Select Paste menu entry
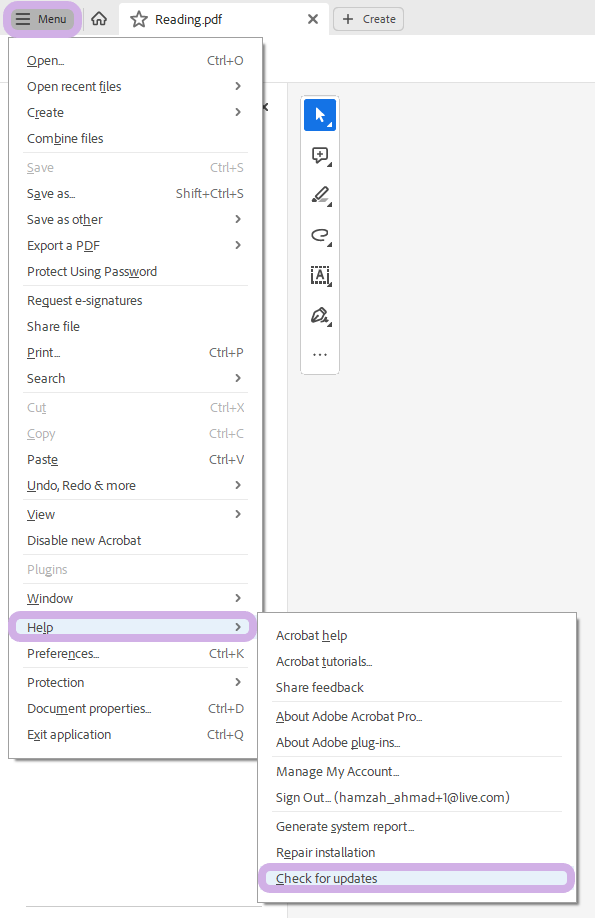 (135, 460)
